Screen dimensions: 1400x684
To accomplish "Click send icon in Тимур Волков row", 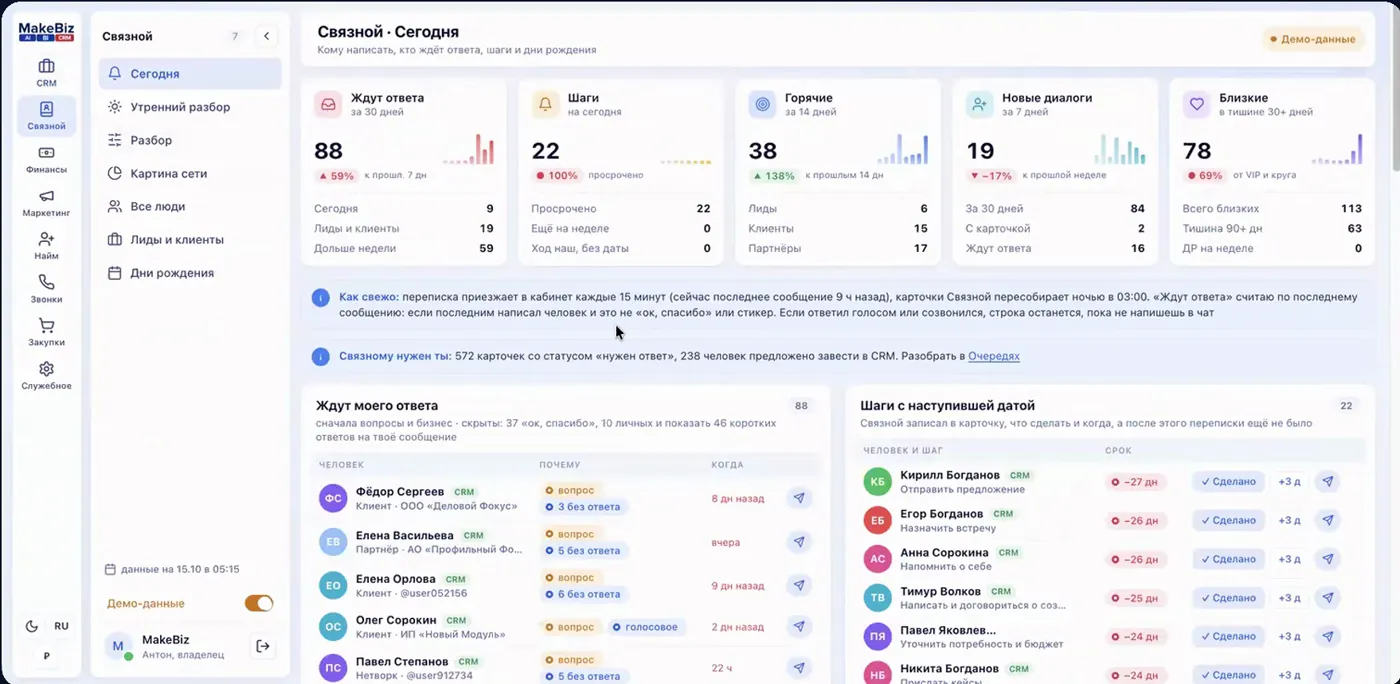I will click(x=1327, y=598).
